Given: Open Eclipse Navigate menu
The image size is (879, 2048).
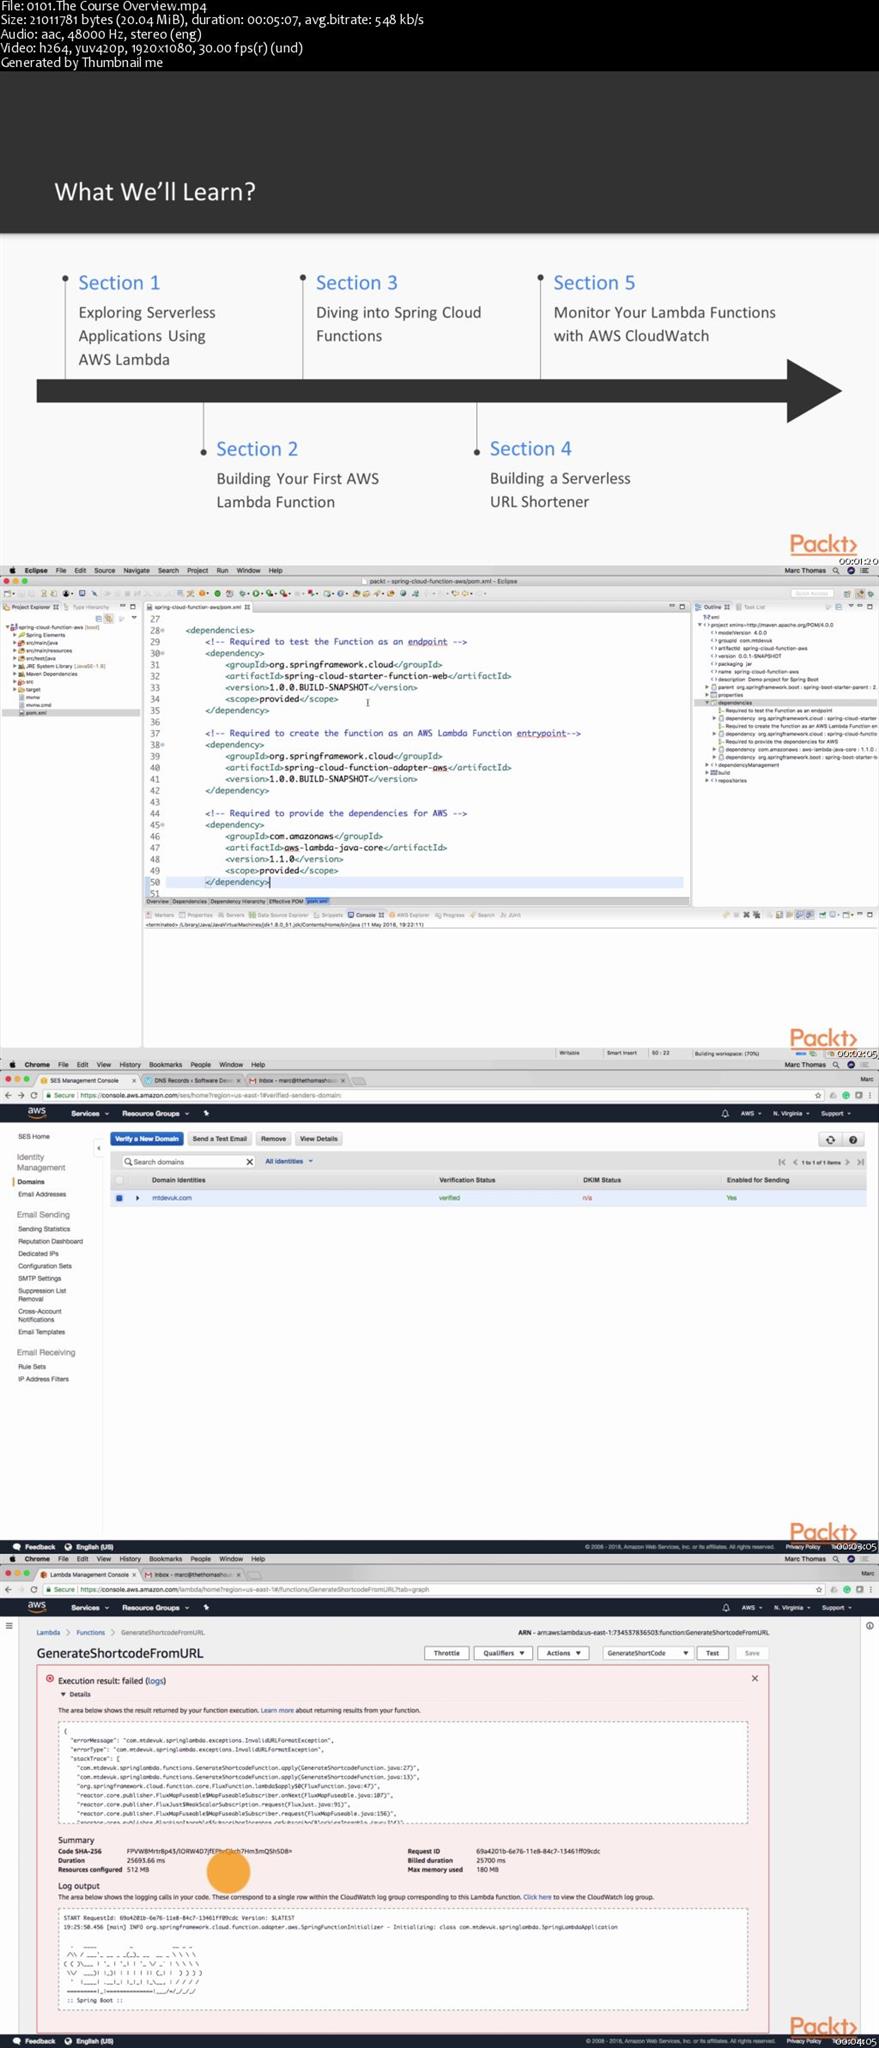Looking at the screenshot, I should [135, 570].
